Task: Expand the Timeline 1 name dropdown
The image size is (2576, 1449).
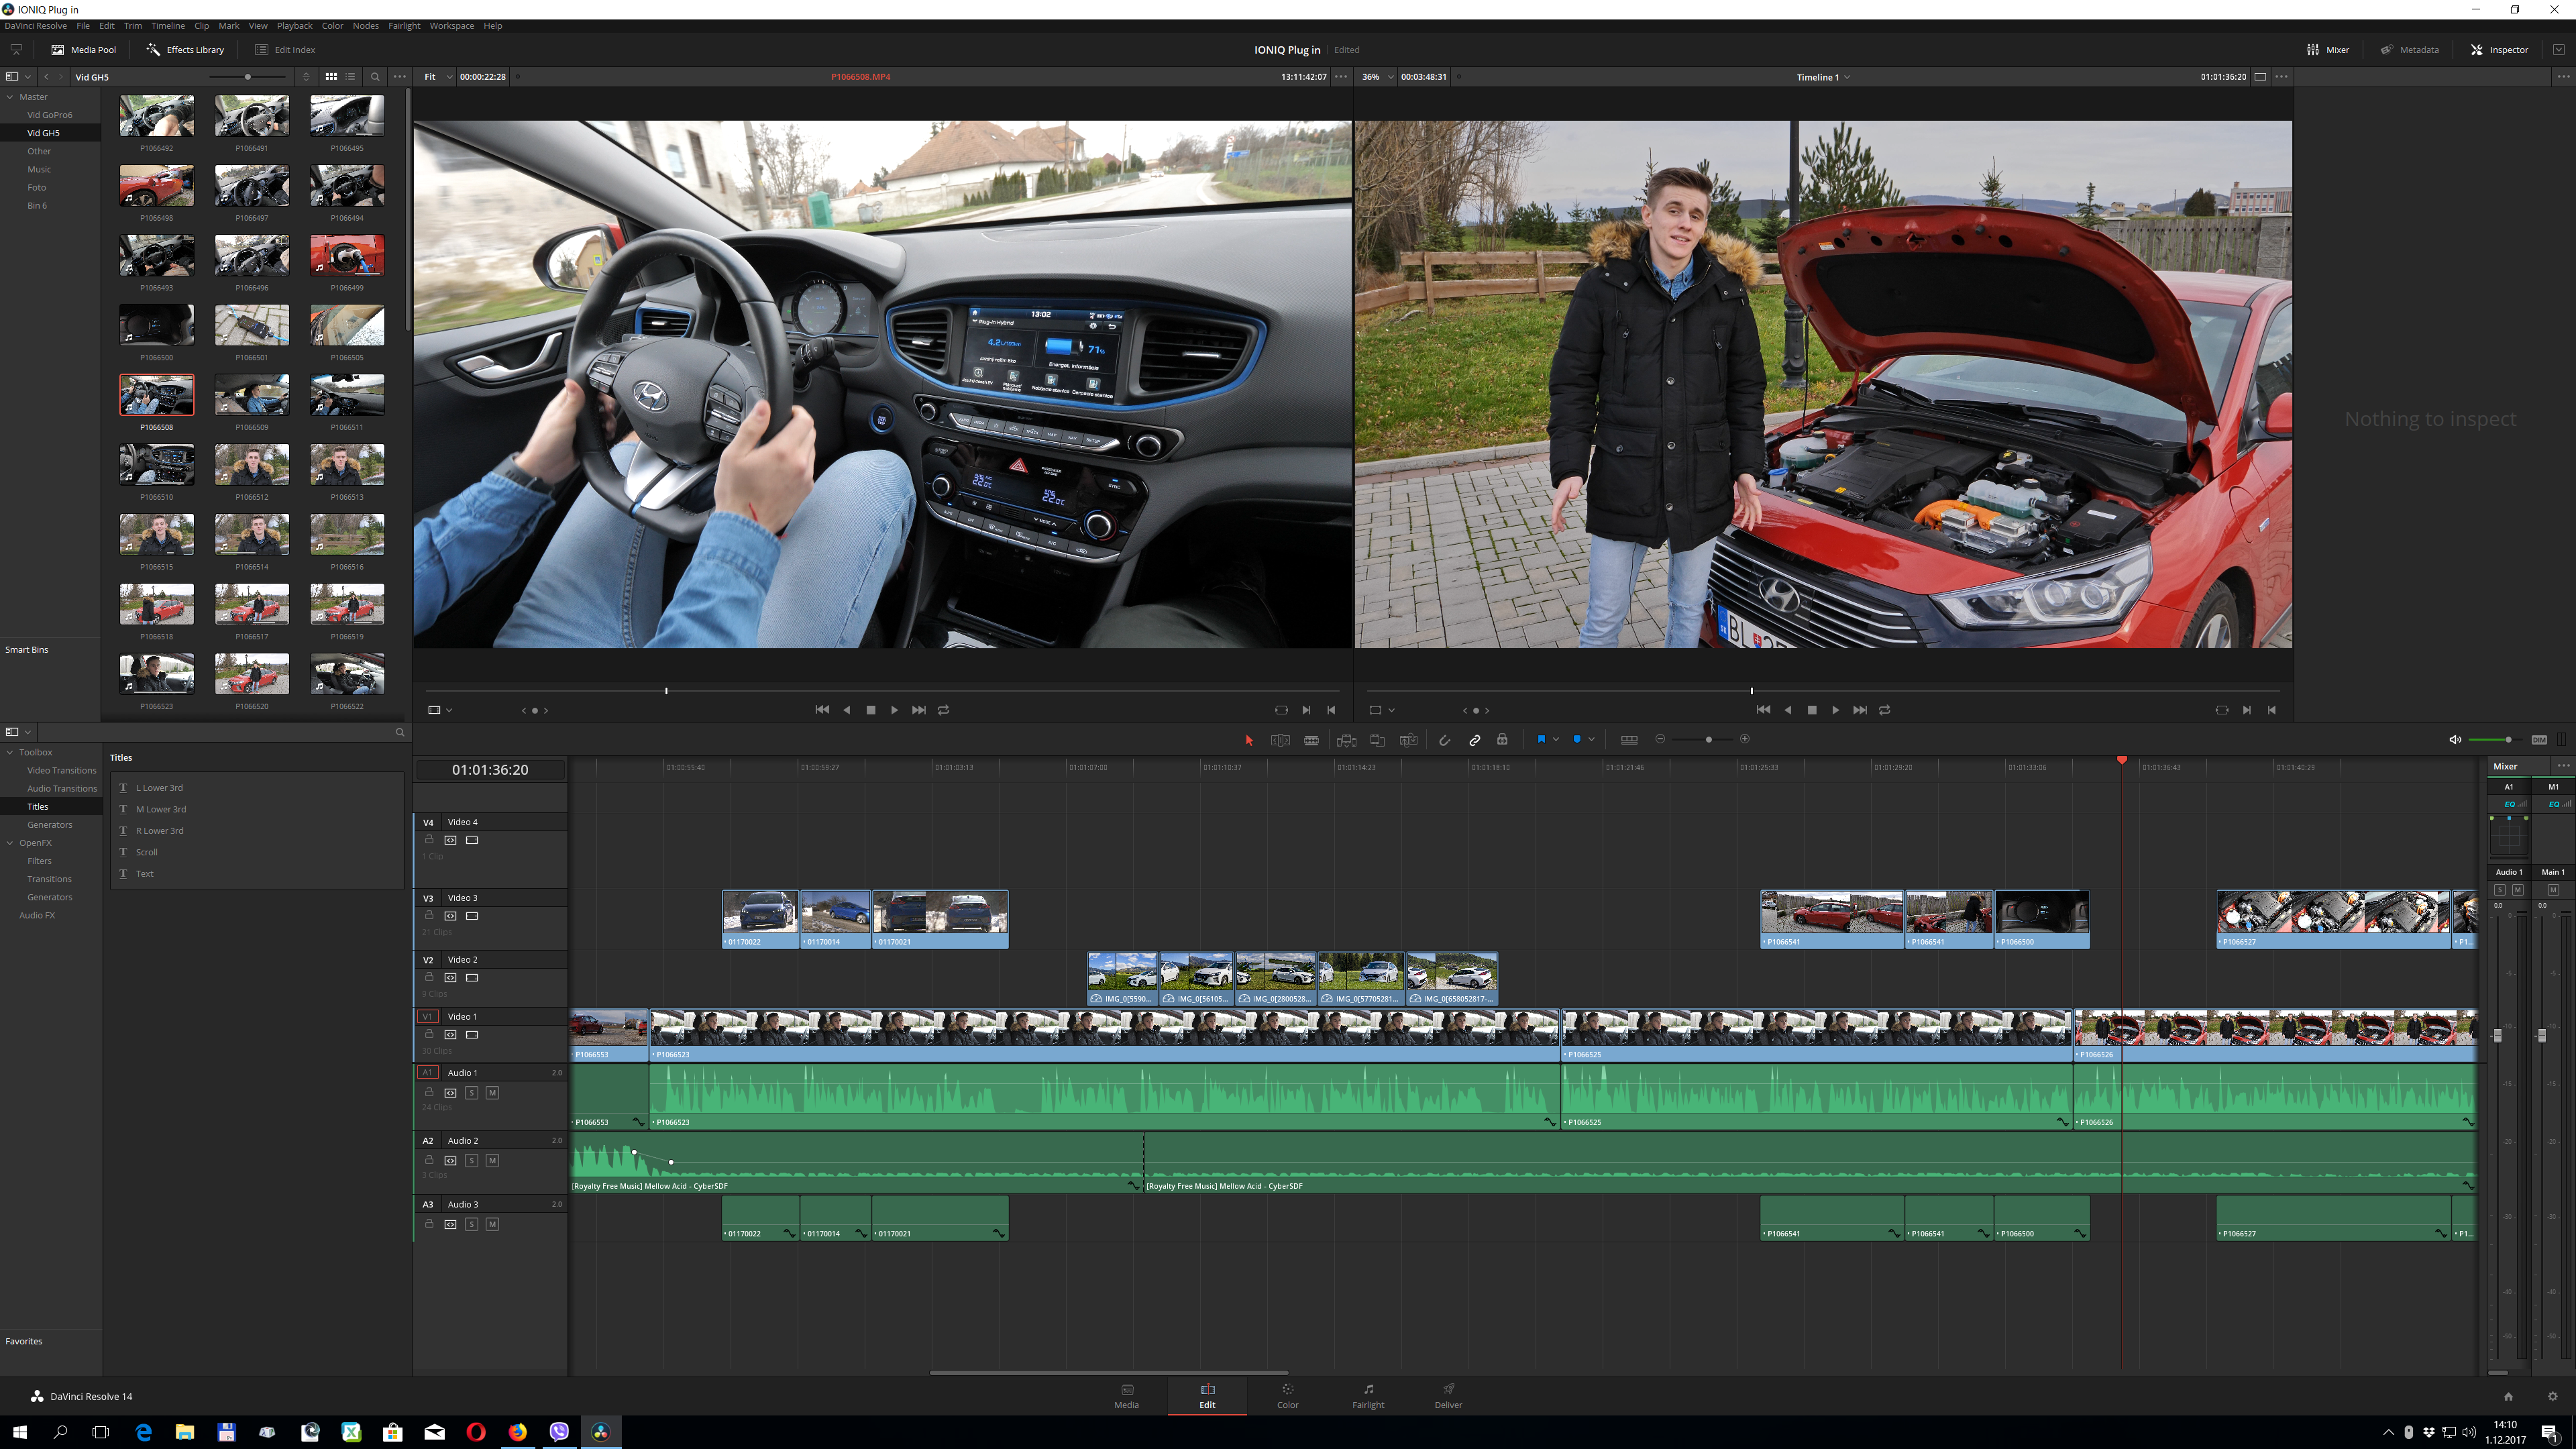Action: click(1847, 77)
